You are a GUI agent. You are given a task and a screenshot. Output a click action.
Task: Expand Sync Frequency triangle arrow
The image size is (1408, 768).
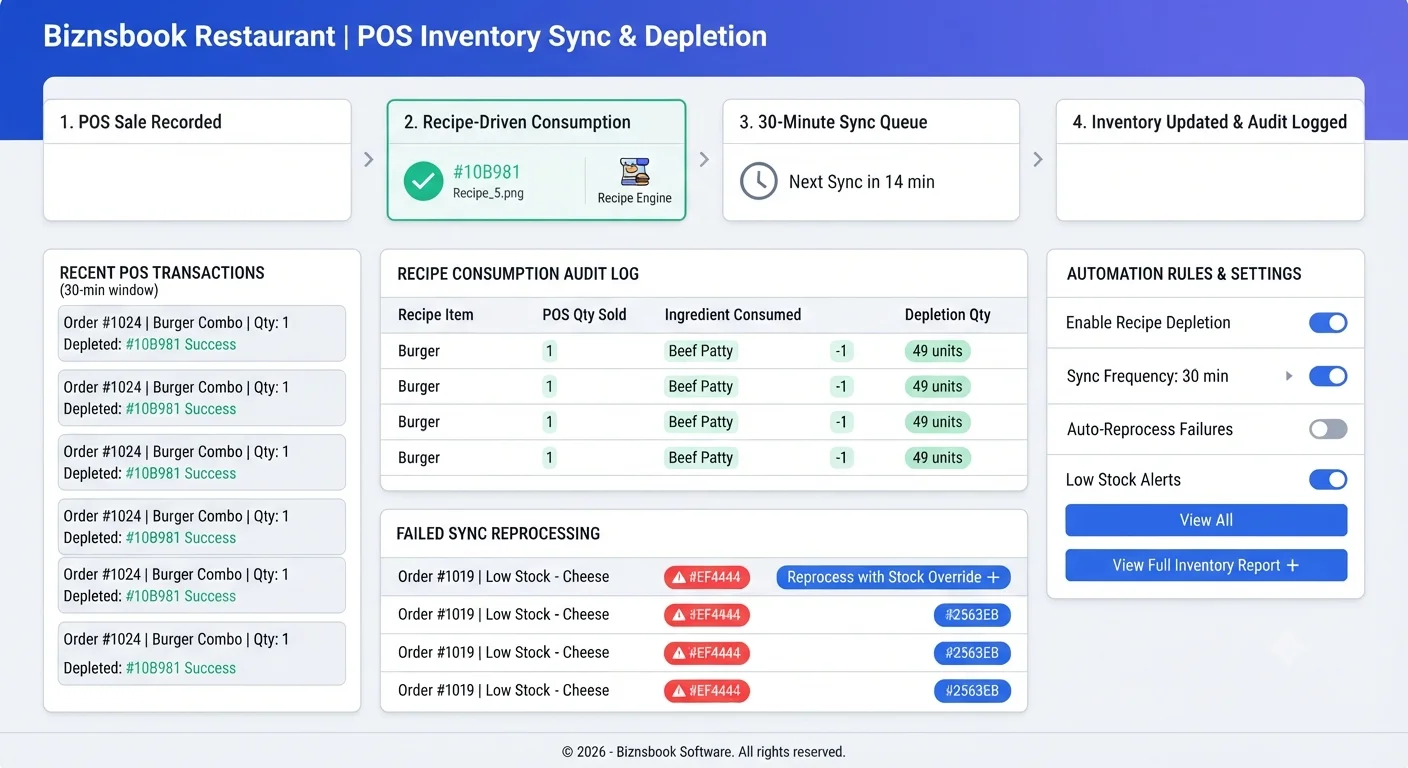coord(1289,376)
